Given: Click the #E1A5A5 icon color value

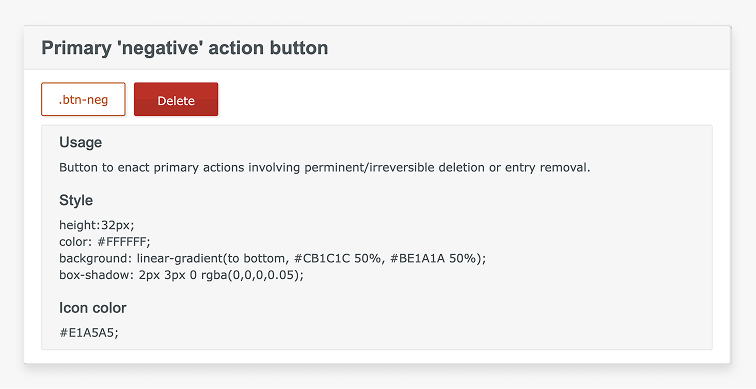Looking at the screenshot, I should tap(89, 333).
